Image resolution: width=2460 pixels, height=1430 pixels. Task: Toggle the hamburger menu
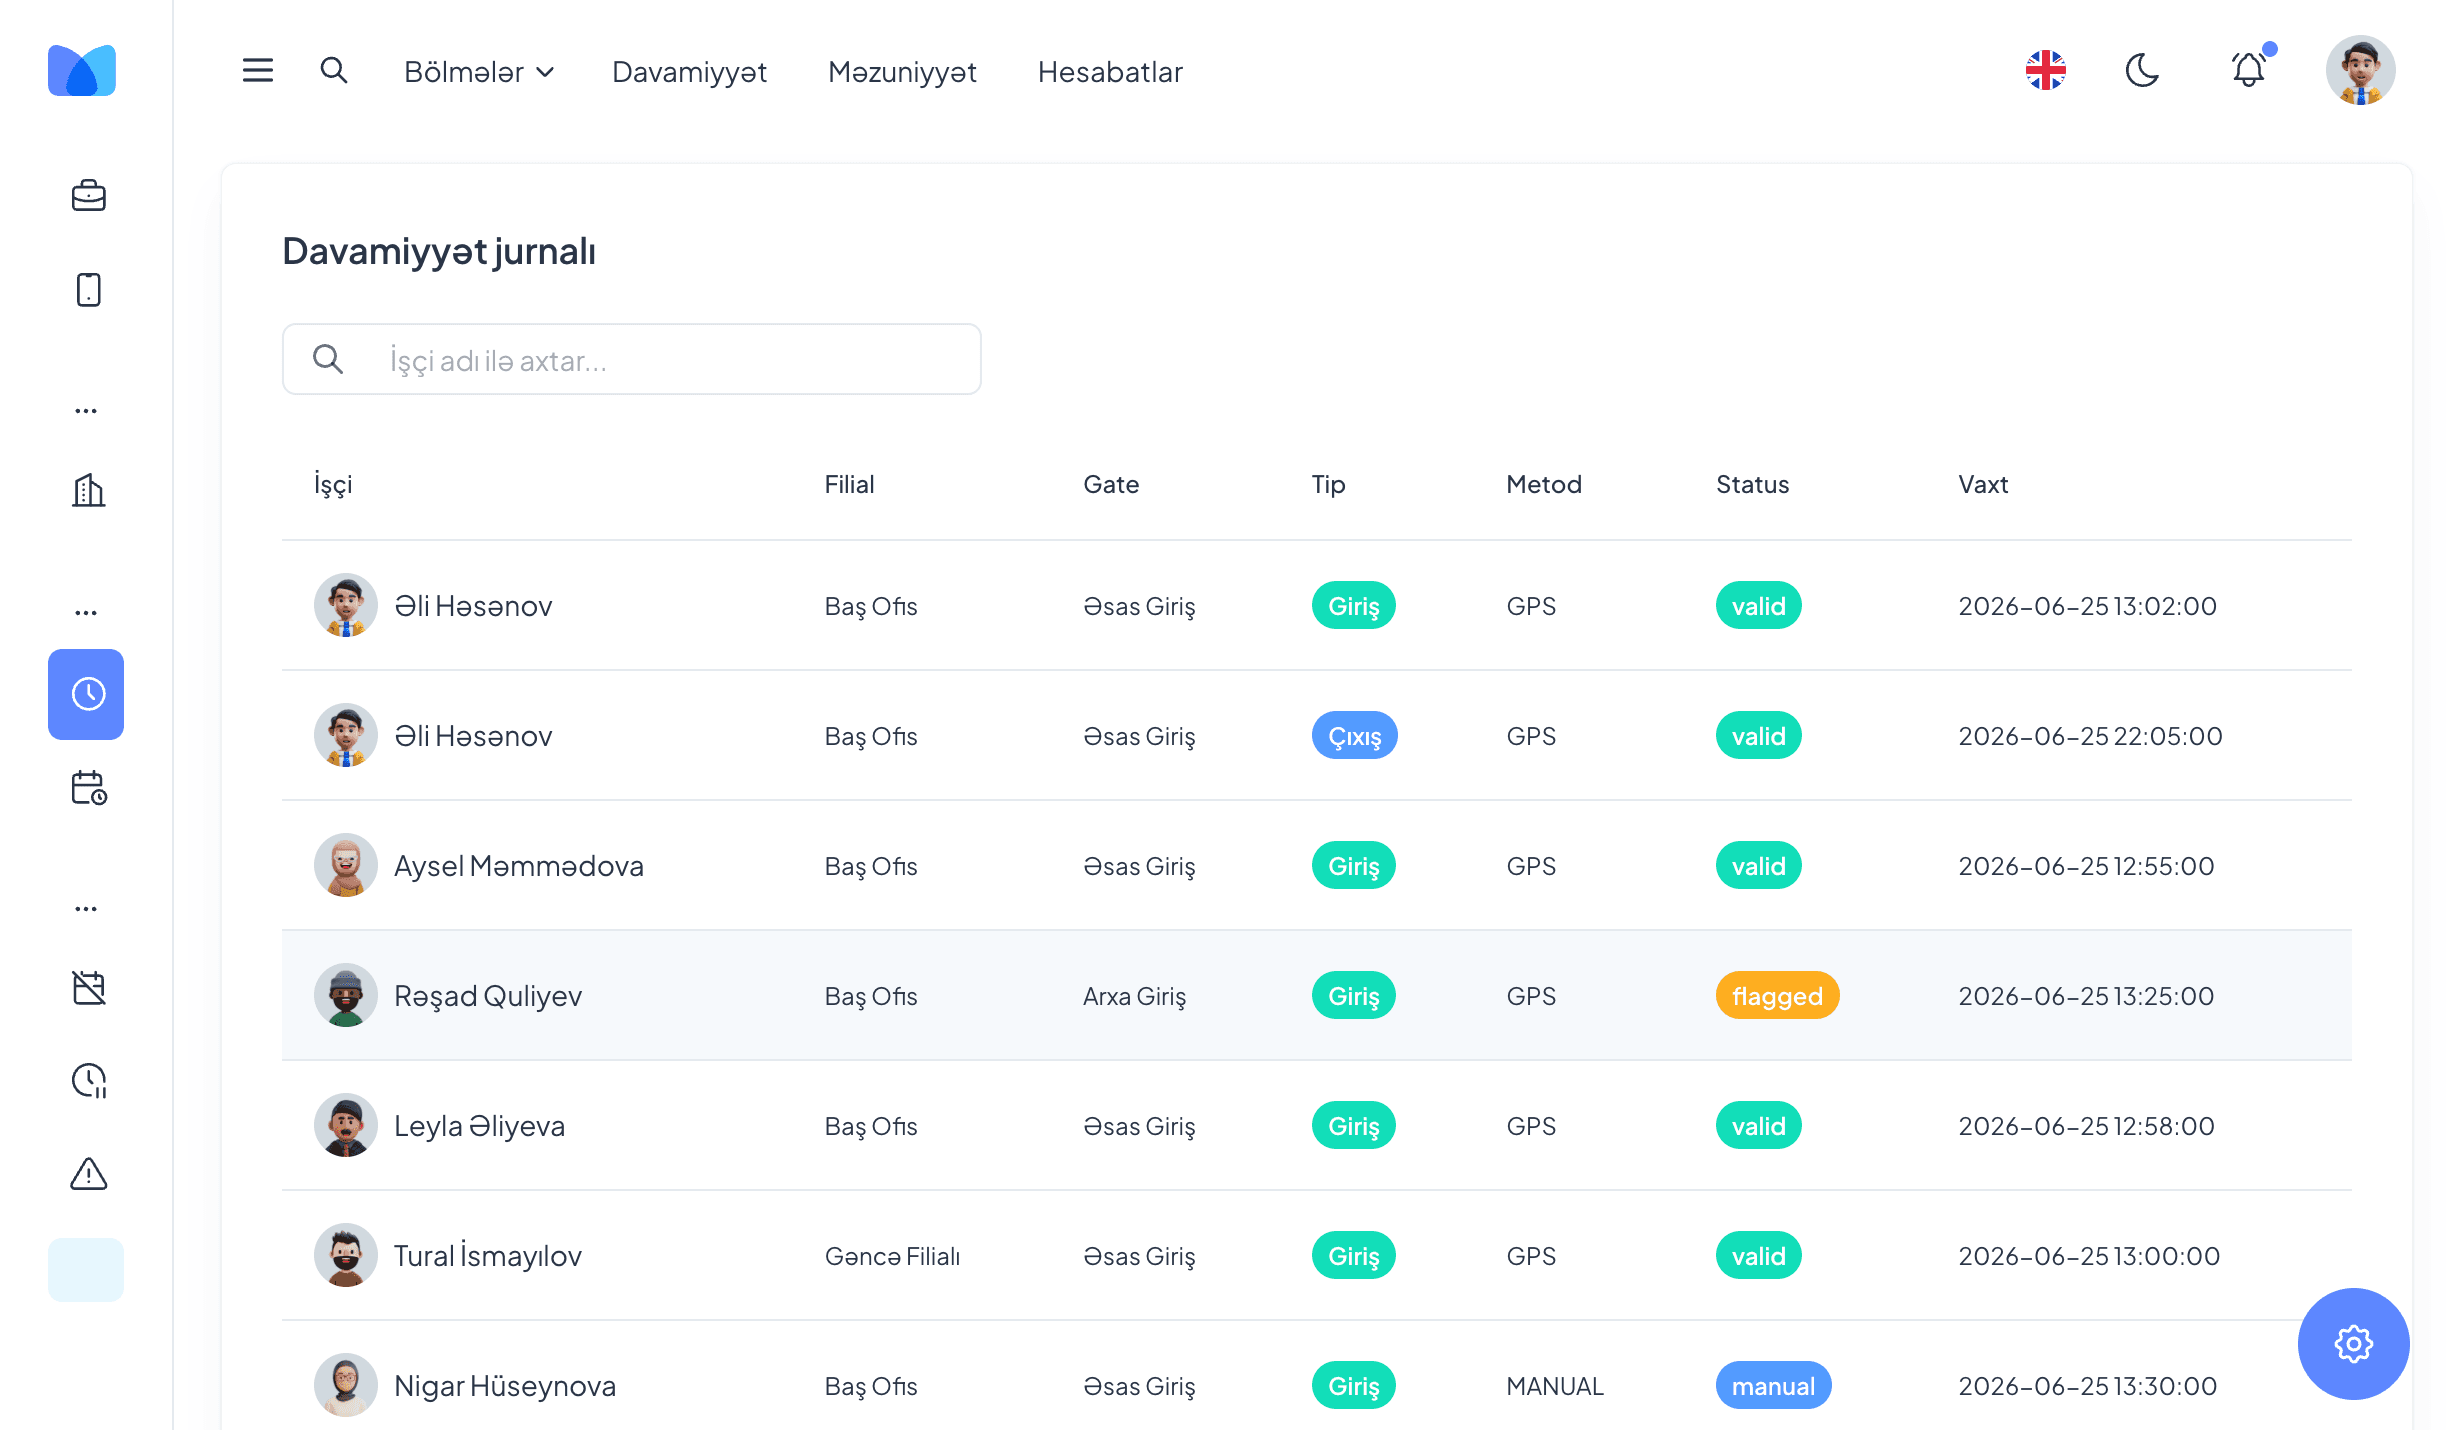point(258,70)
